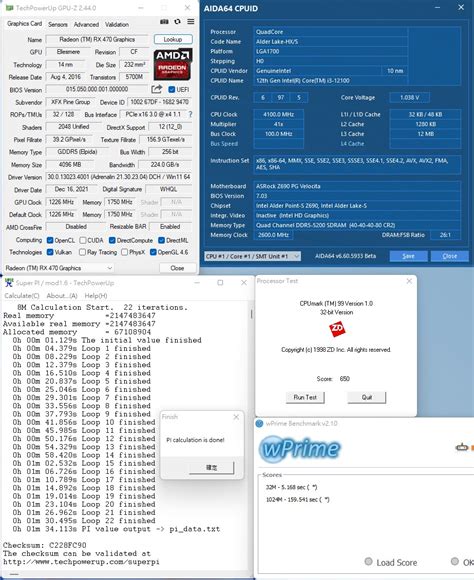Click the 1024M wPrime score line
The height and width of the screenshot is (580, 474).
(x=298, y=500)
